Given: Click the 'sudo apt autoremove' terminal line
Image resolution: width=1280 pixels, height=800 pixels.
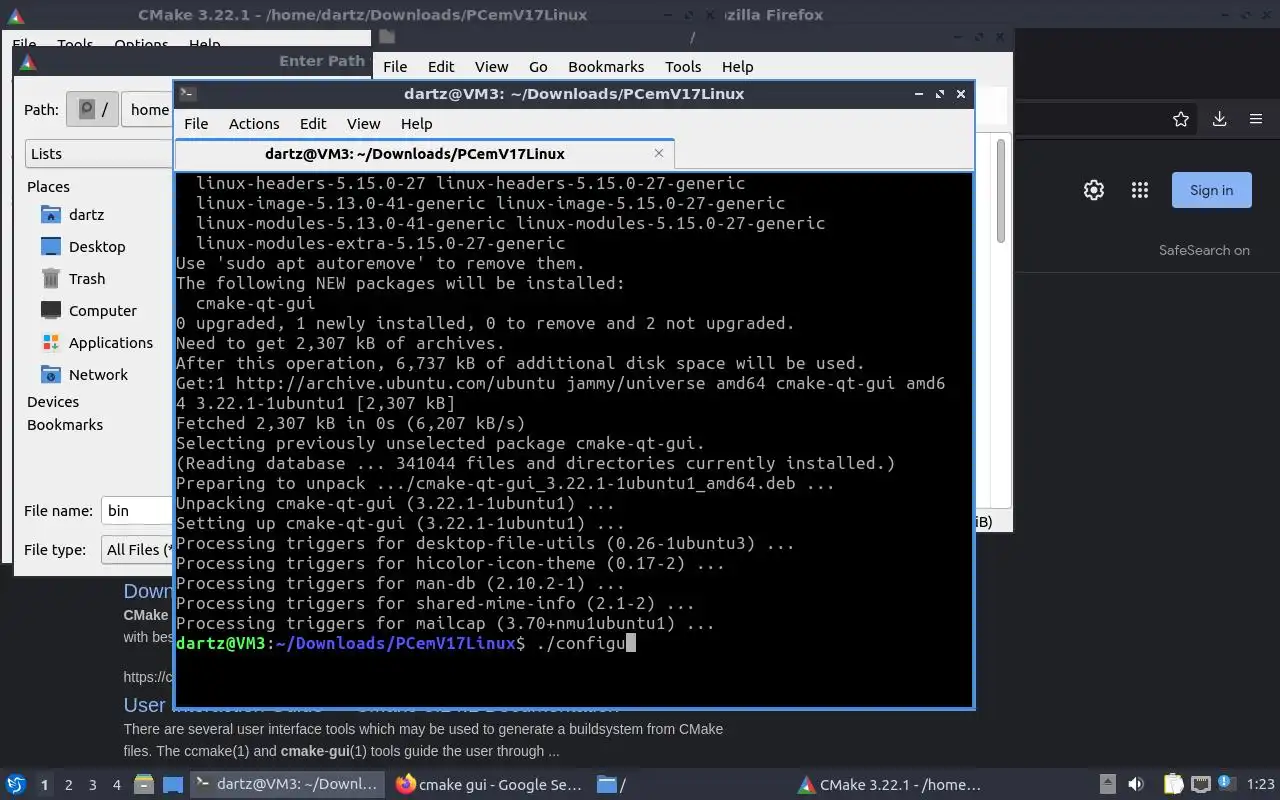Looking at the screenshot, I should coord(380,263).
